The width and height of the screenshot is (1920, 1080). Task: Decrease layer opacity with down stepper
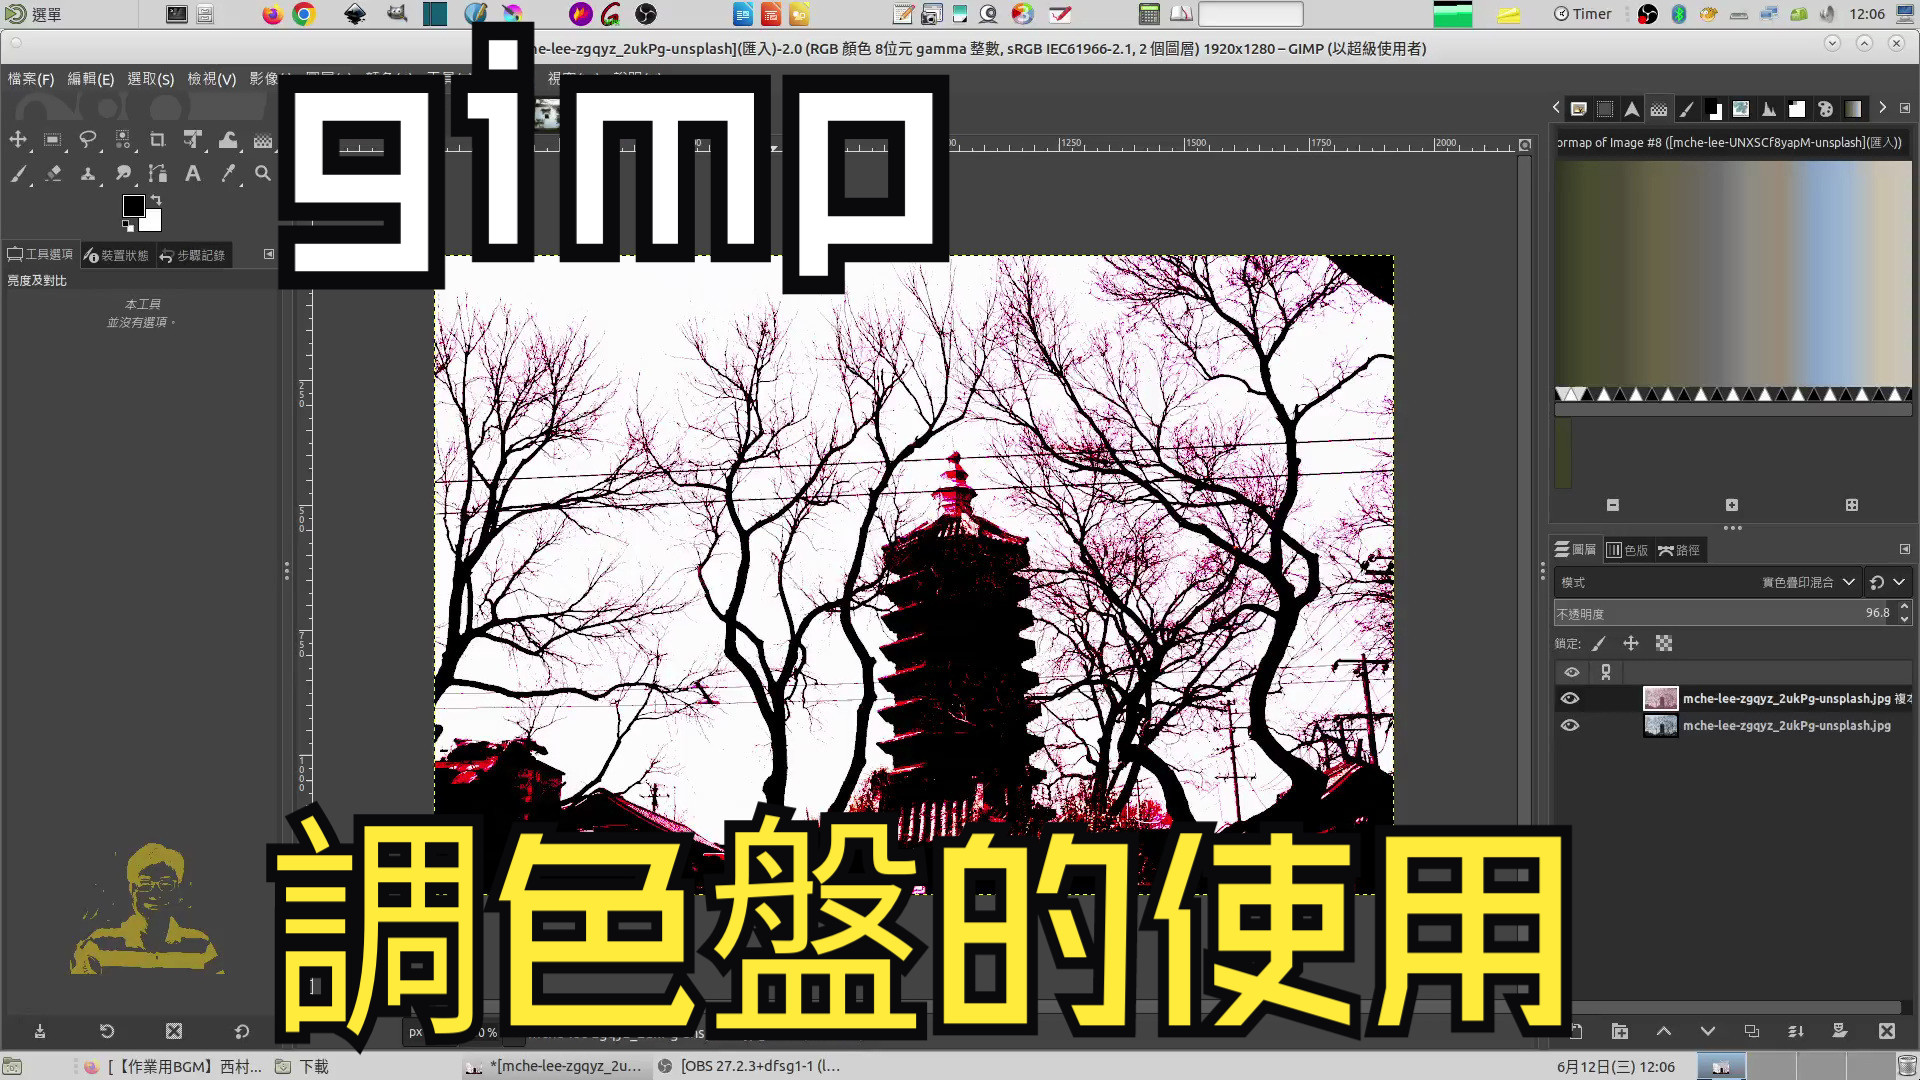(1904, 620)
